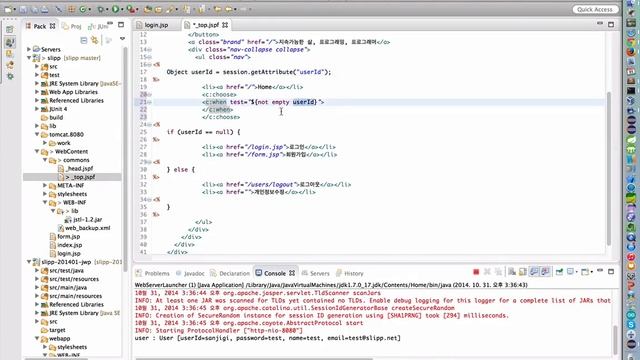
Task: Toggle code folding marker at line 20
Action: [x=149, y=95]
